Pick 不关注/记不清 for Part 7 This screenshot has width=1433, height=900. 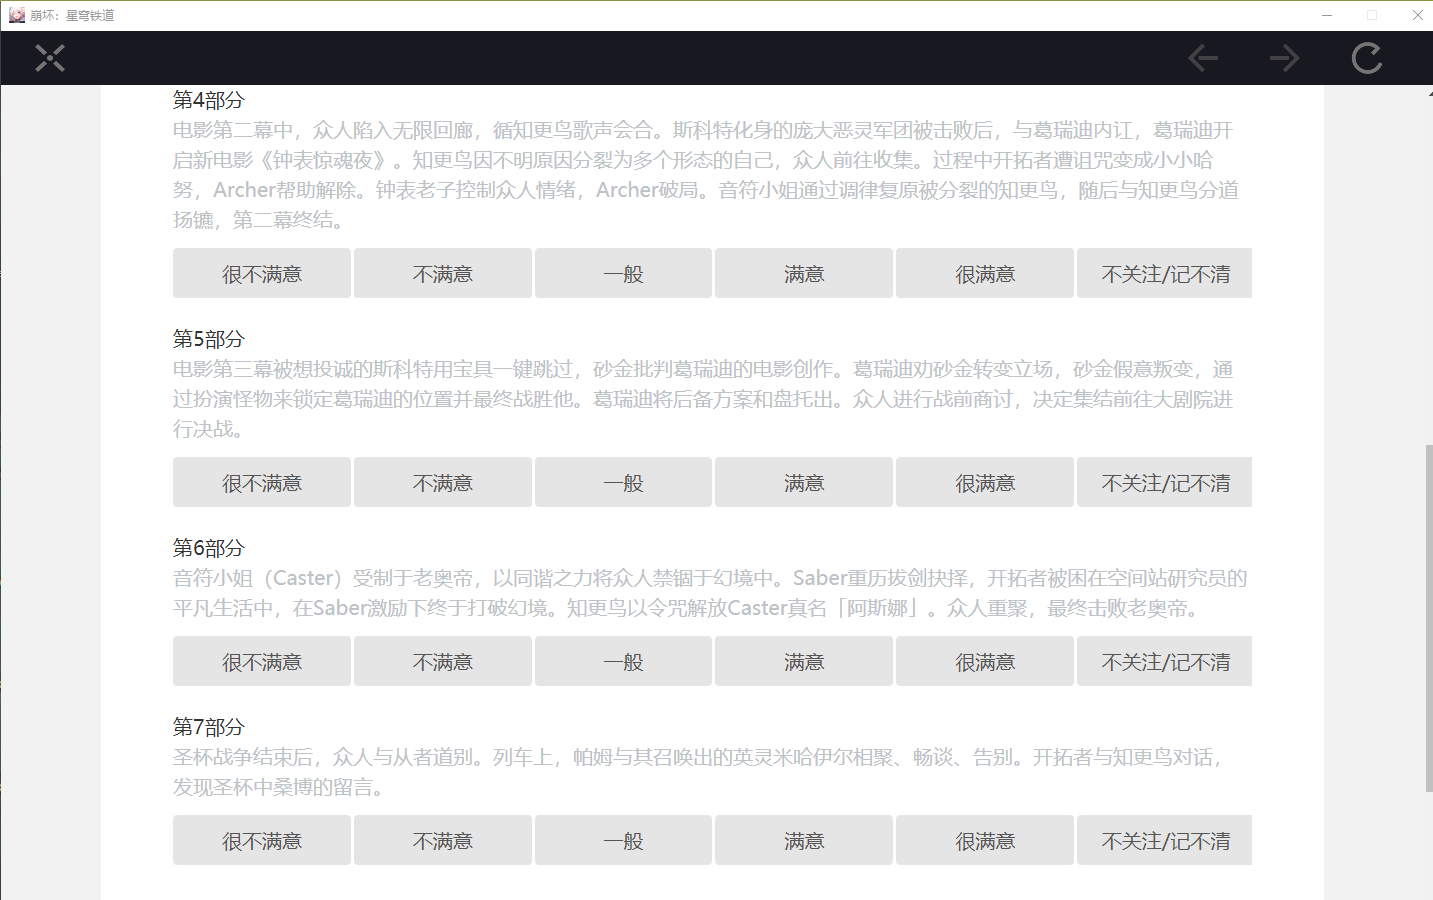(1165, 841)
